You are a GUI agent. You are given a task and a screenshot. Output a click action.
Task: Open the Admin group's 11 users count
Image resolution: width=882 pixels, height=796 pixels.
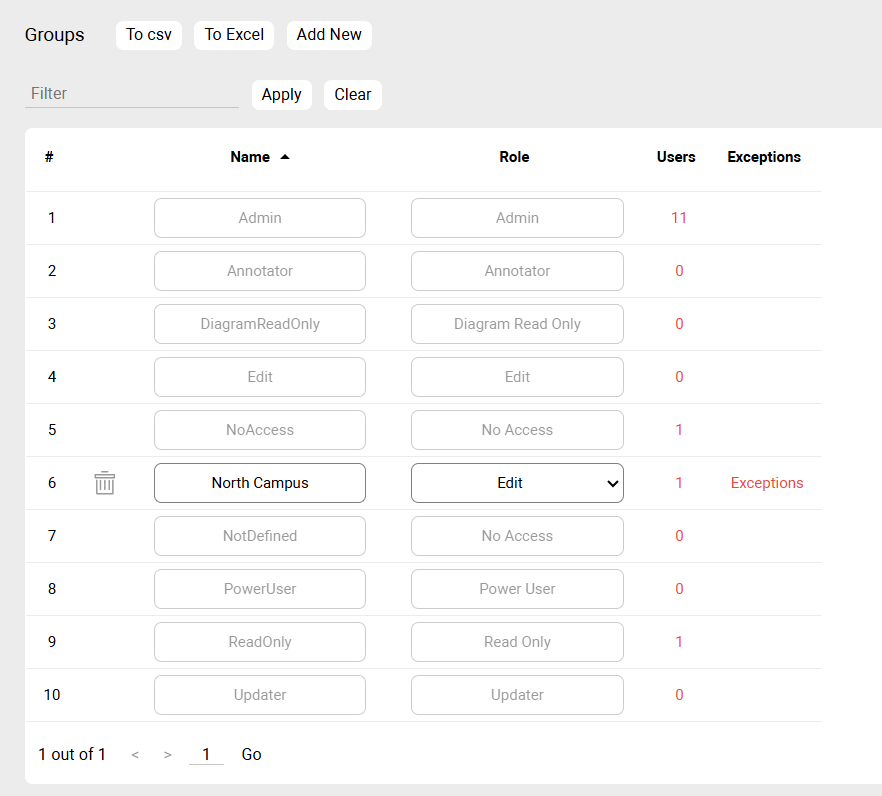[679, 218]
